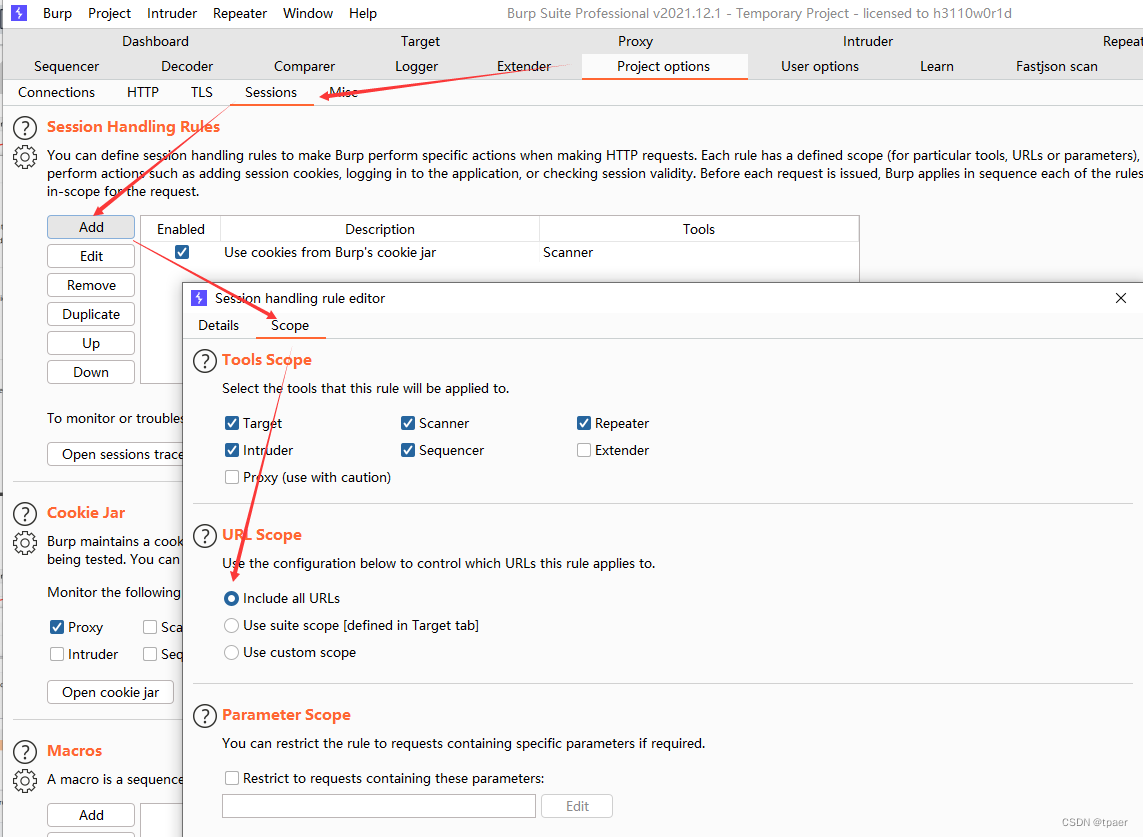This screenshot has height=837, width=1143.
Task: Enable the Extender tool scope checkbox
Action: pyautogui.click(x=583, y=450)
